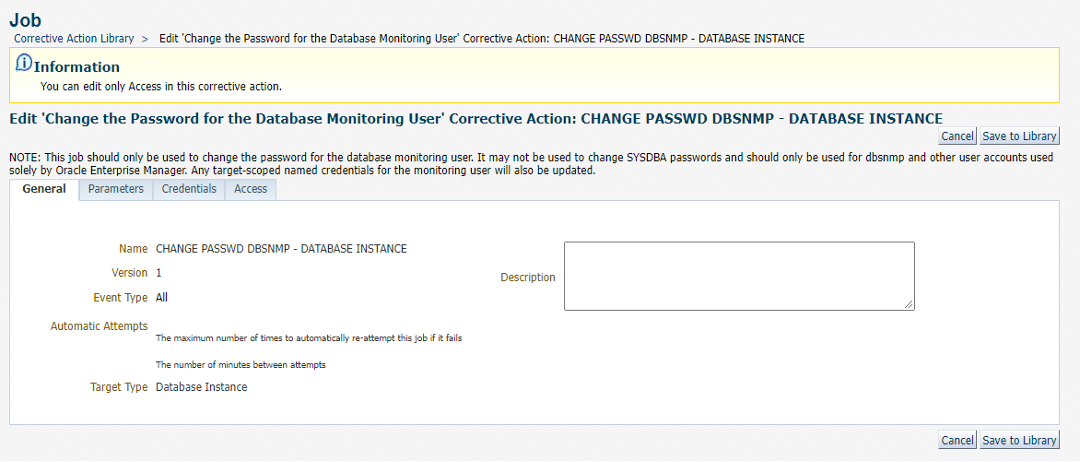Click the name value CHANGE PASSWD DBSNMP - DATABASE INSTANCE
The height and width of the screenshot is (462, 1080).
281,249
